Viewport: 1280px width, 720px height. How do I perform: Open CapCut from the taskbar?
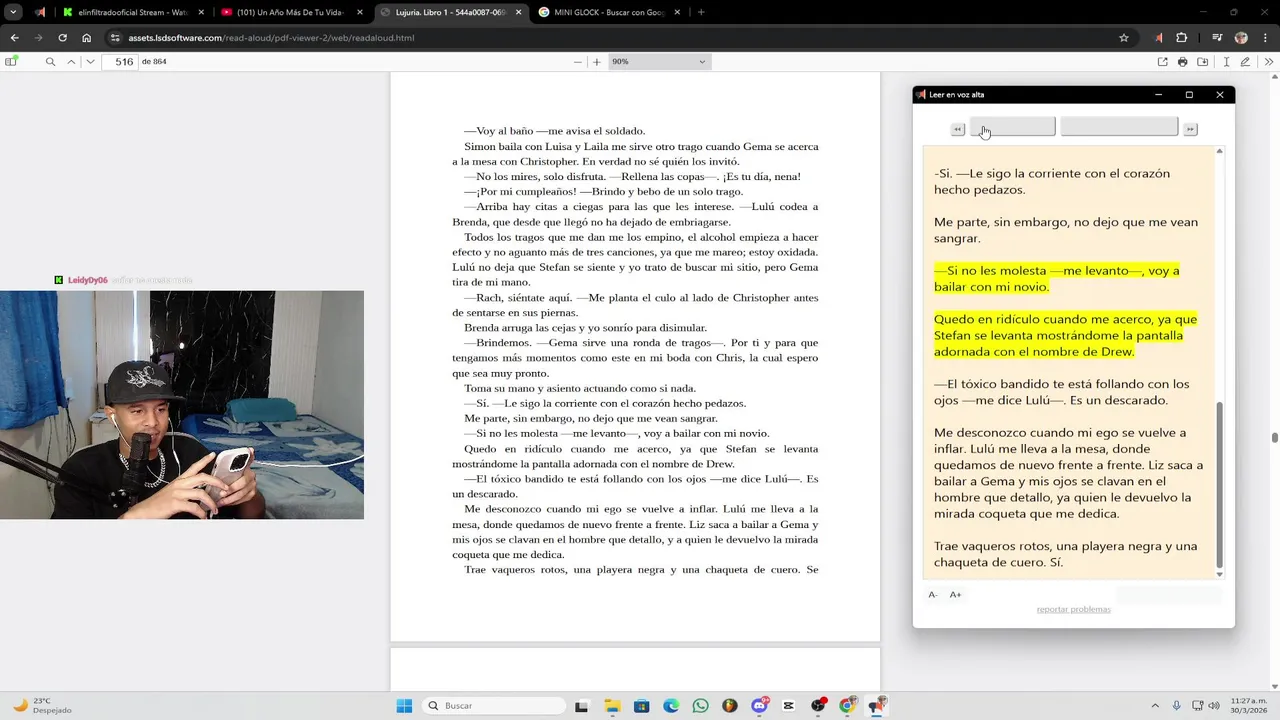789,706
